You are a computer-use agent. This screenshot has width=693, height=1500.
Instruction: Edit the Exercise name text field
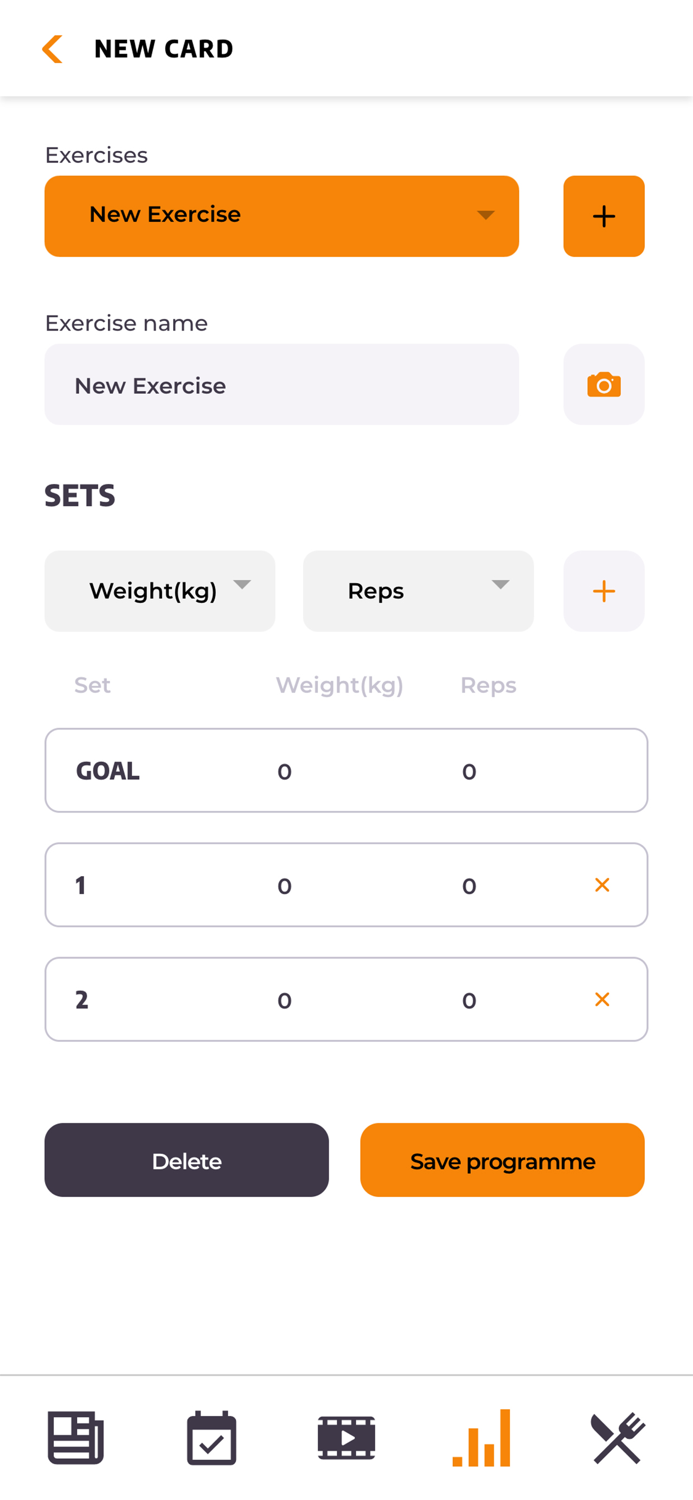click(x=281, y=385)
